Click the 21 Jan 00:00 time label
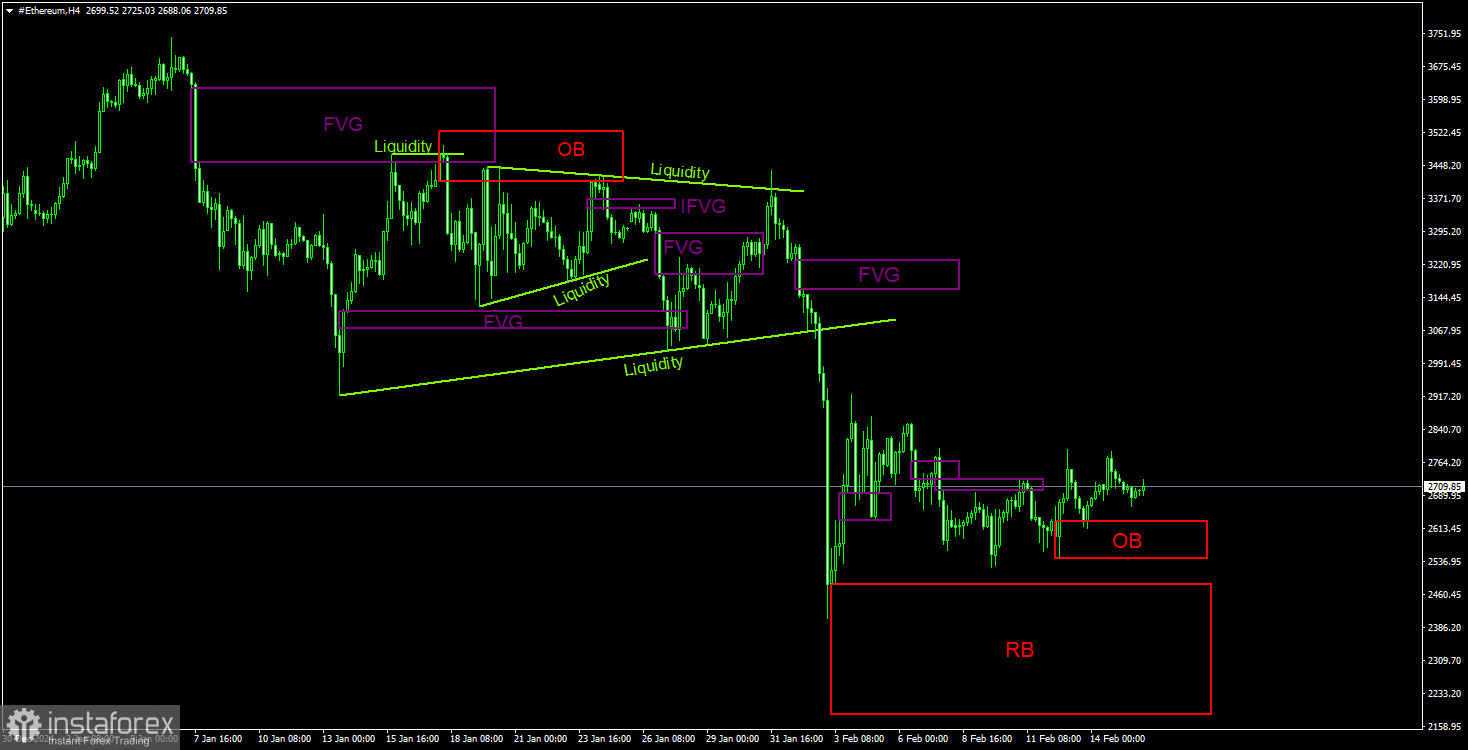This screenshot has width=1468, height=750. (541, 739)
